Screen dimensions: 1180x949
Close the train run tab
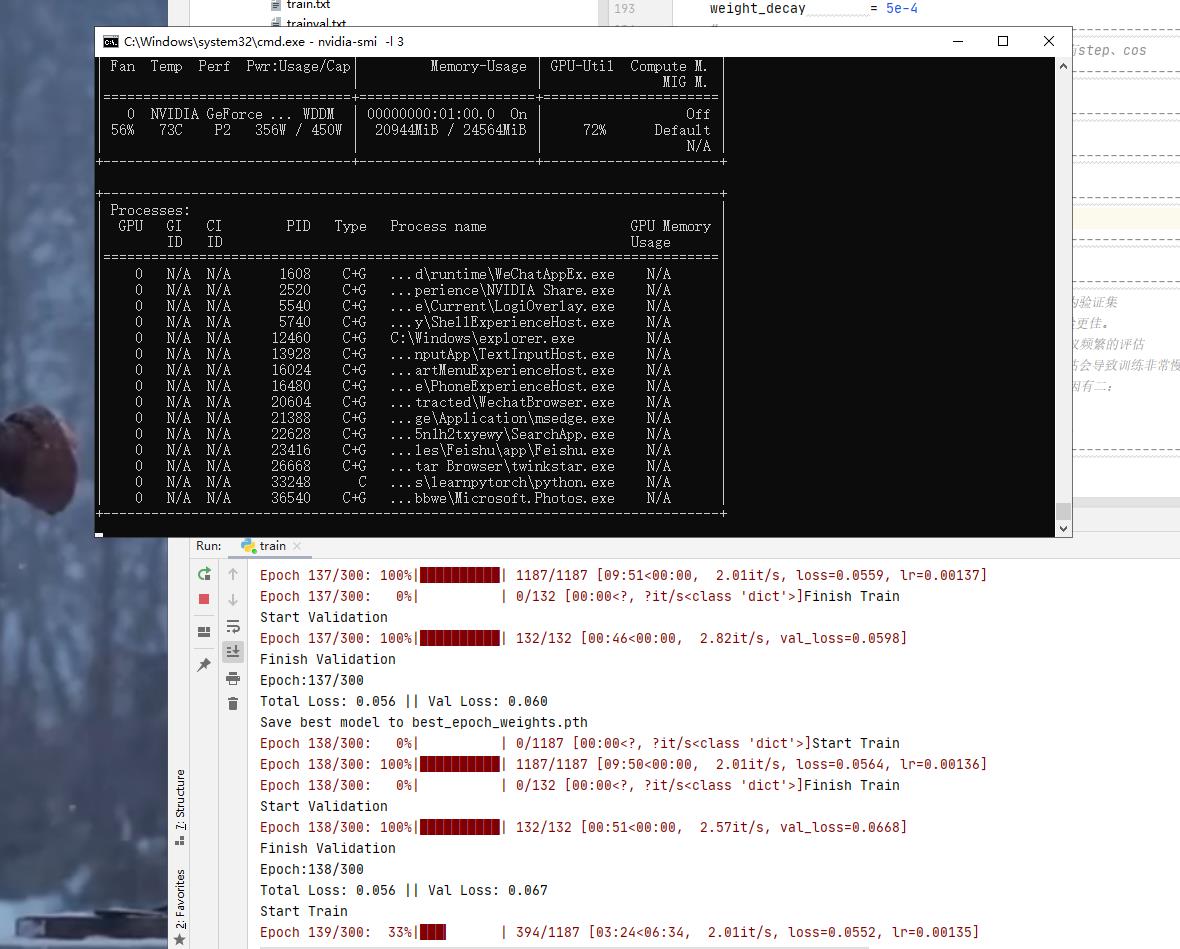click(x=297, y=547)
